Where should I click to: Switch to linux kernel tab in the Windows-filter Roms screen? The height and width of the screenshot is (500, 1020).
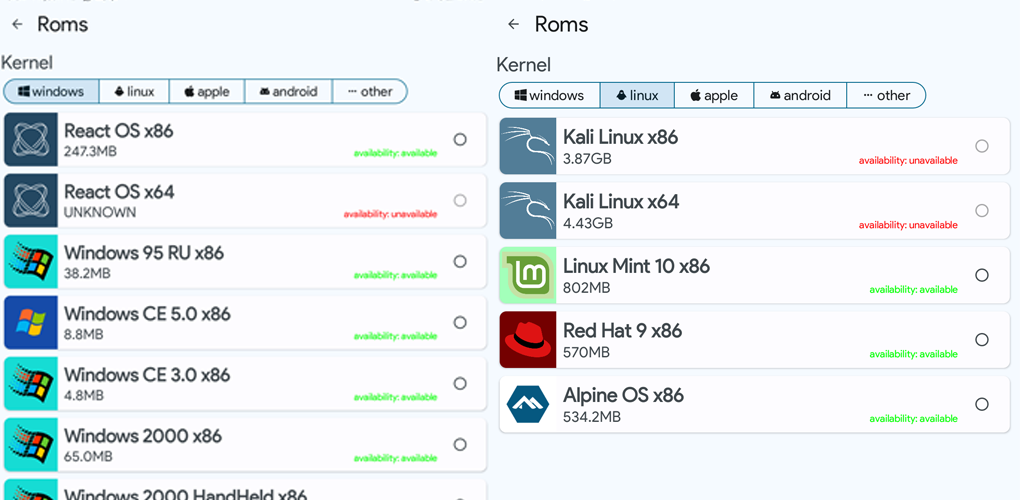pos(134,92)
